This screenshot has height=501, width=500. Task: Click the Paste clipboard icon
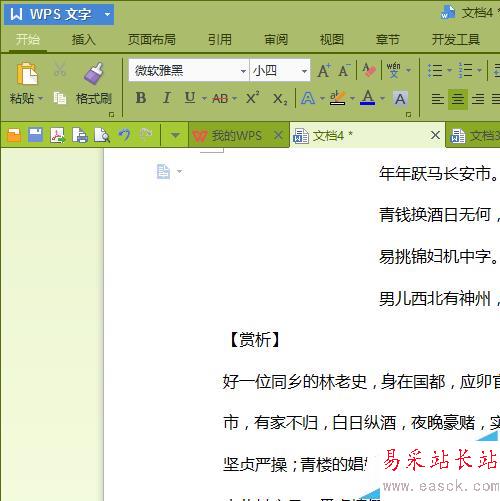pyautogui.click(x=27, y=74)
